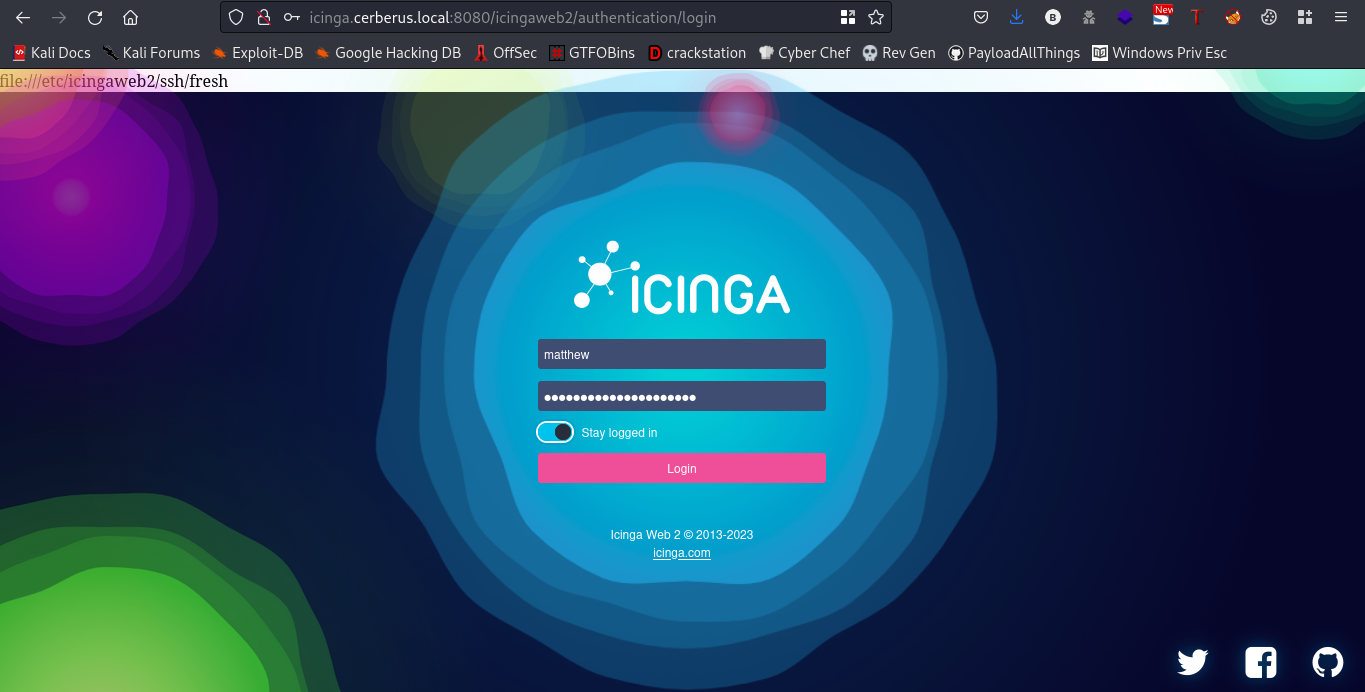Click the key saved-login icon in URL bar

291,17
